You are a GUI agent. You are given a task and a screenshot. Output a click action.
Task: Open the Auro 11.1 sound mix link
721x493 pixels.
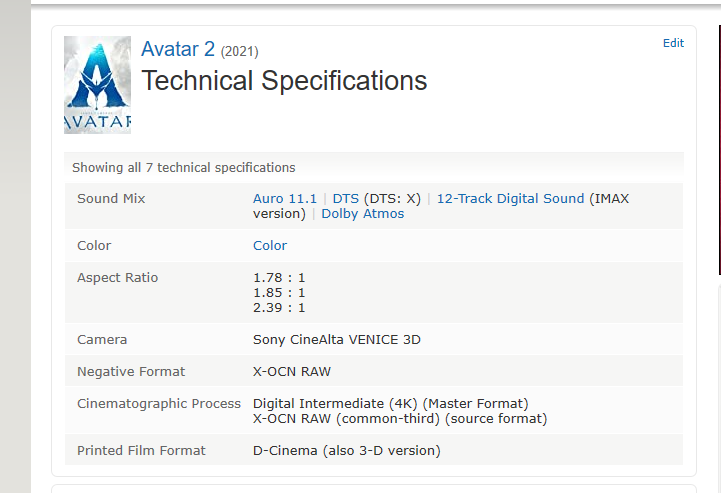(285, 199)
